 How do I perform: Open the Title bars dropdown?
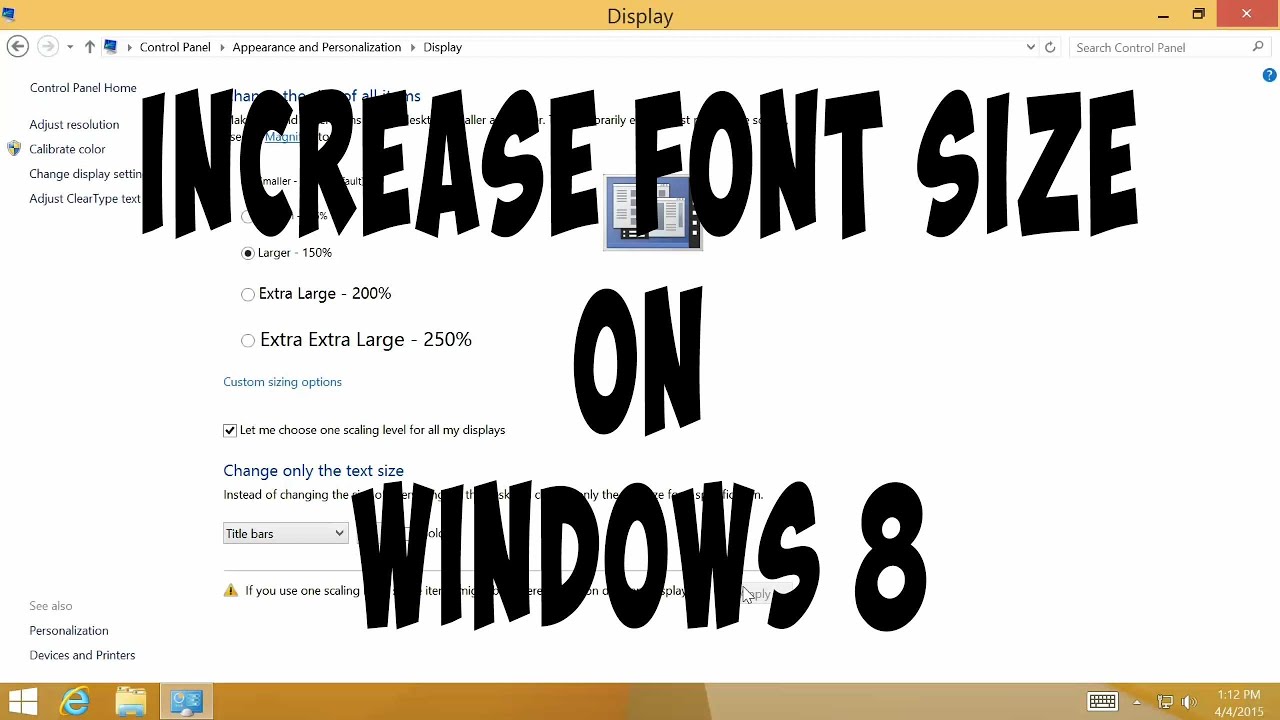pyautogui.click(x=285, y=534)
